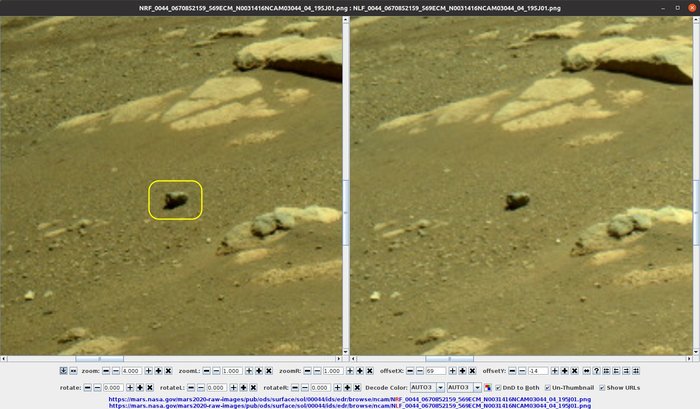Toggle the Un-Thumbnail checkbox

[547, 388]
